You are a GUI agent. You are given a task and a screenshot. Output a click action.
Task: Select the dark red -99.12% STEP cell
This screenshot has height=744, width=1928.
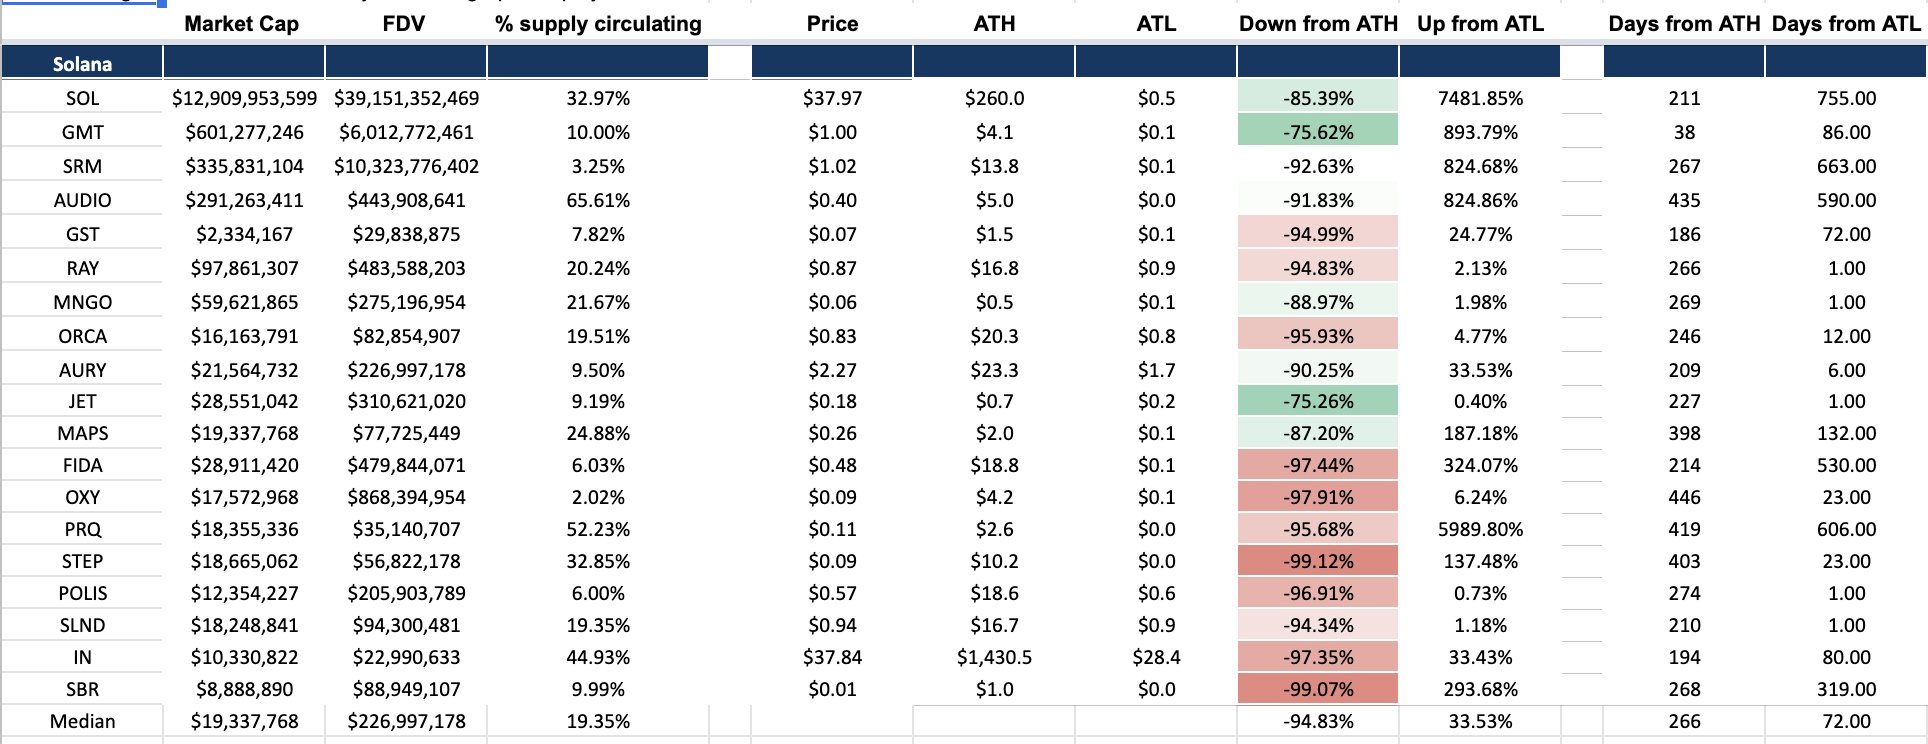pos(1318,561)
